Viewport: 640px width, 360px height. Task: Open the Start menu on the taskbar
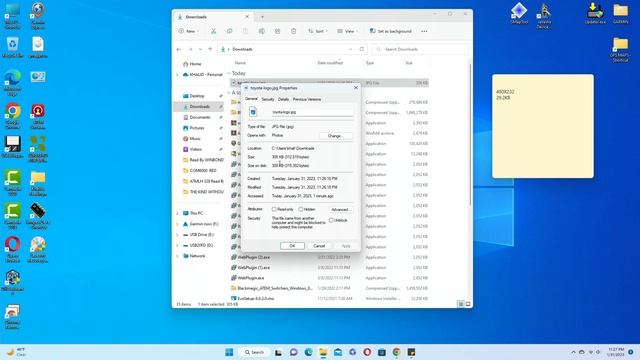click(229, 352)
